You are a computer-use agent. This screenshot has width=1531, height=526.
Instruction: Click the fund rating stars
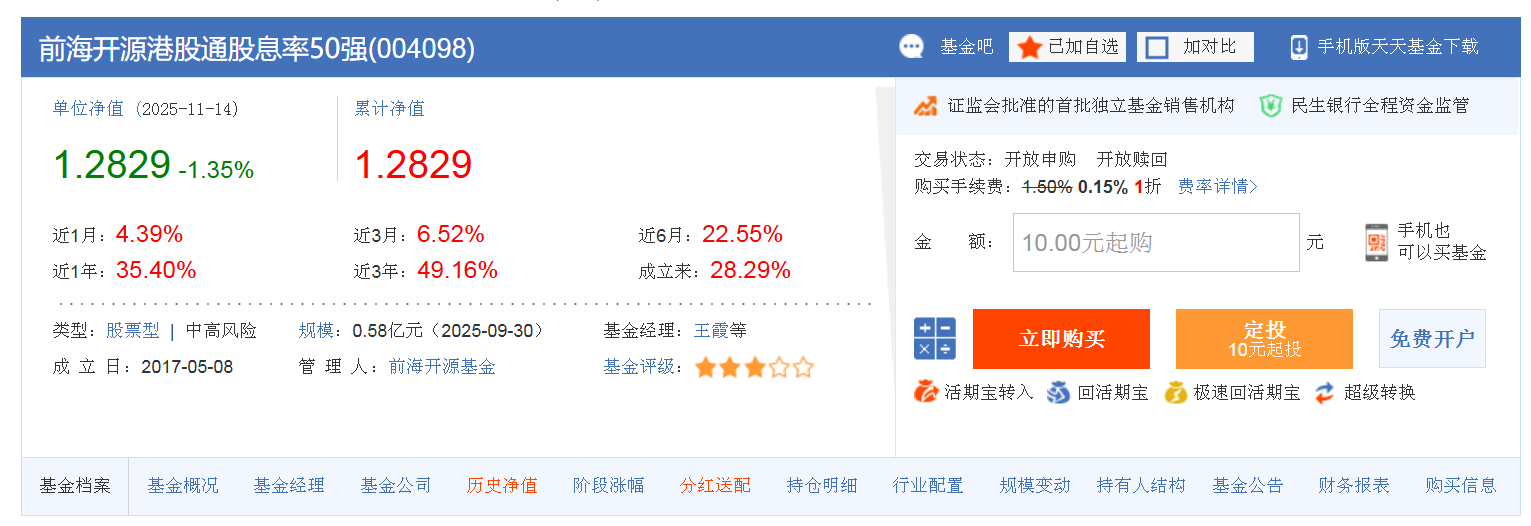(755, 367)
